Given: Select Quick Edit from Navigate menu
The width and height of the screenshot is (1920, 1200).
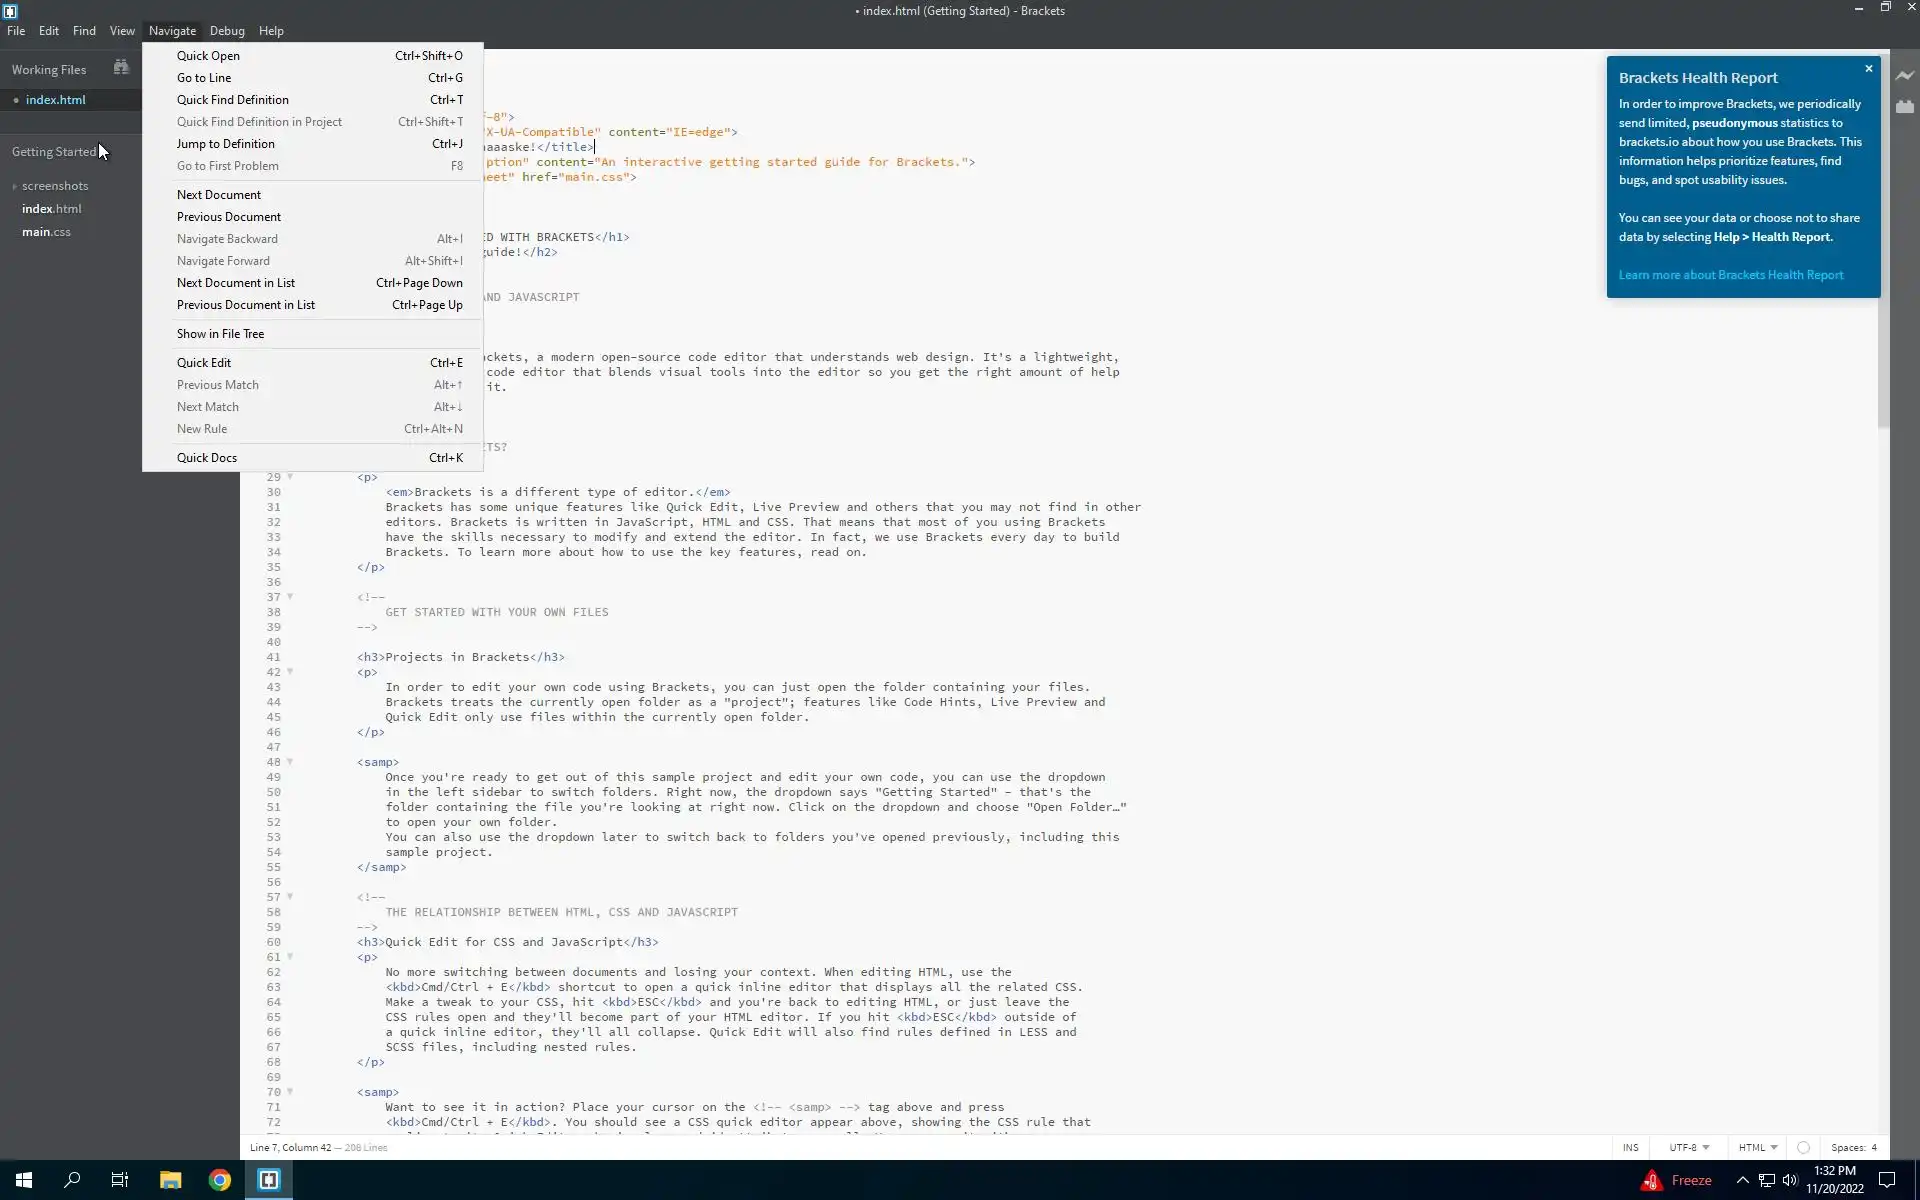Looking at the screenshot, I should point(204,363).
